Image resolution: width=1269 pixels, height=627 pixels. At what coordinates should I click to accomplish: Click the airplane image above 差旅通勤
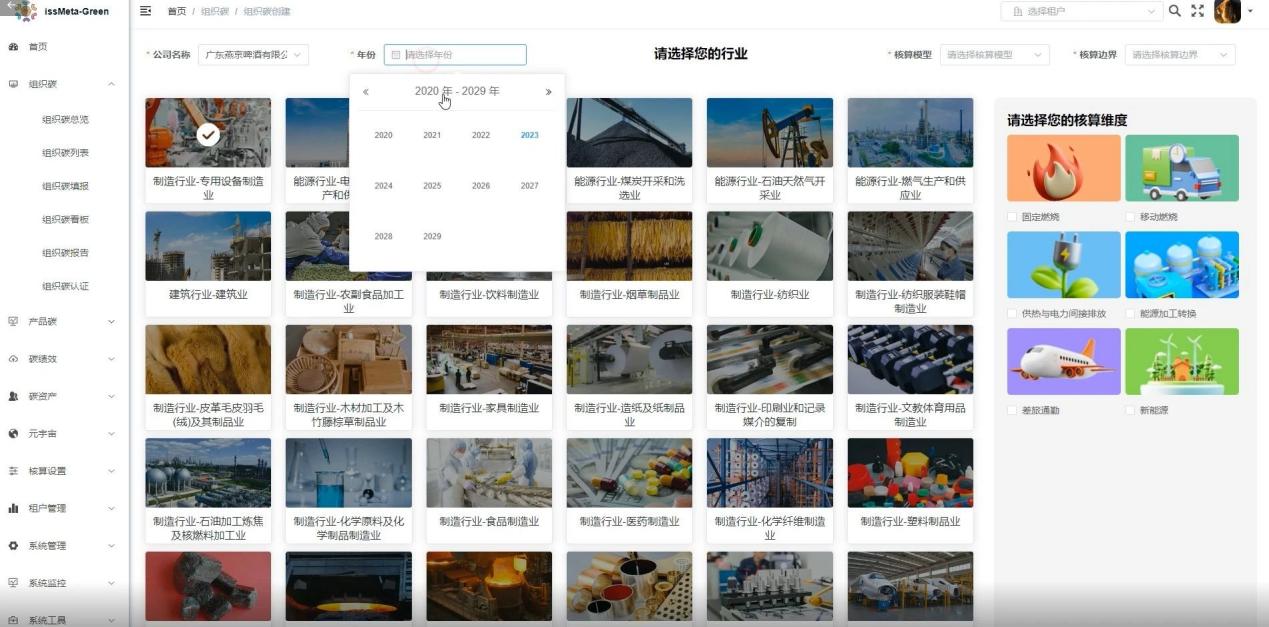tap(1063, 361)
